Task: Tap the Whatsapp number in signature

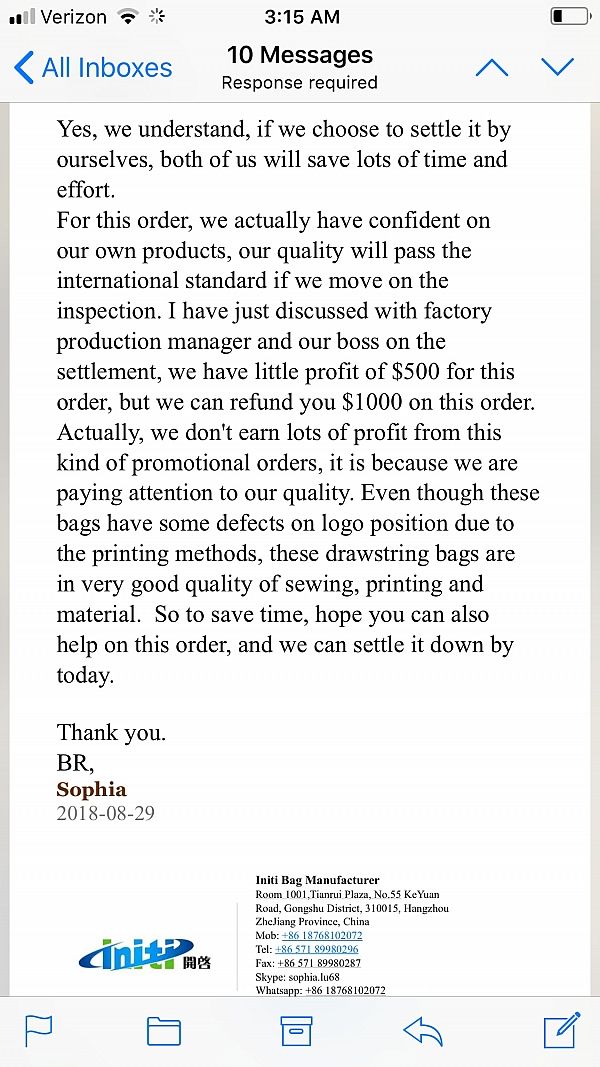Action: pos(320,990)
